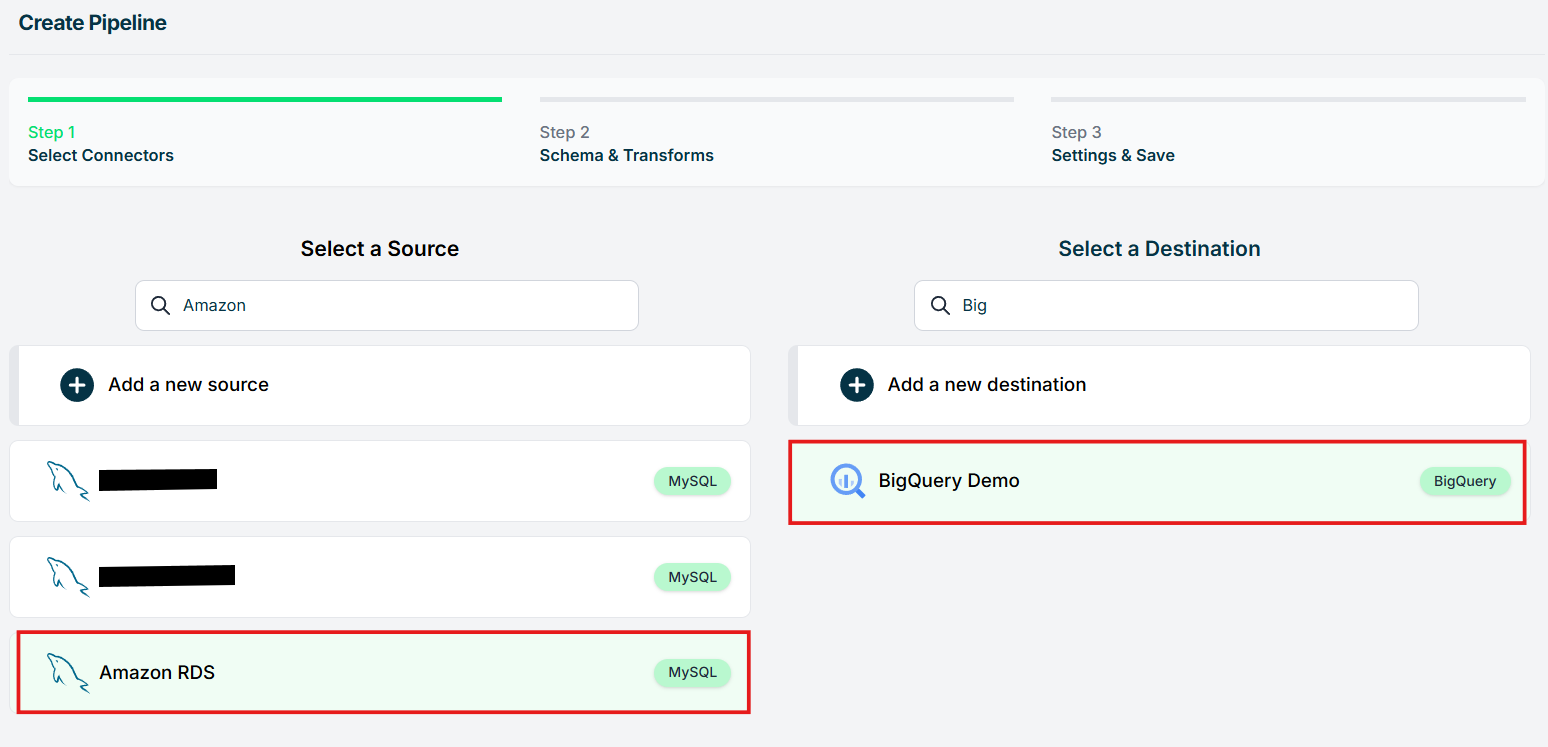The width and height of the screenshot is (1548, 747).
Task: Click the plus icon for Add a new destination
Action: coord(856,385)
